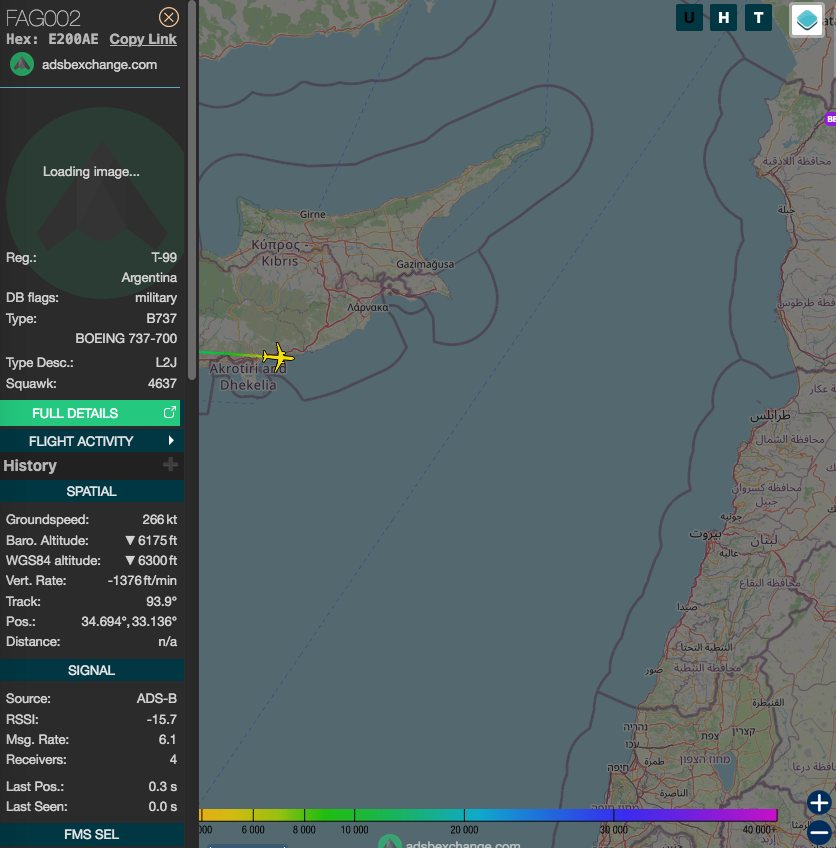
Task: Open the map layers selector
Action: pyautogui.click(x=807, y=20)
